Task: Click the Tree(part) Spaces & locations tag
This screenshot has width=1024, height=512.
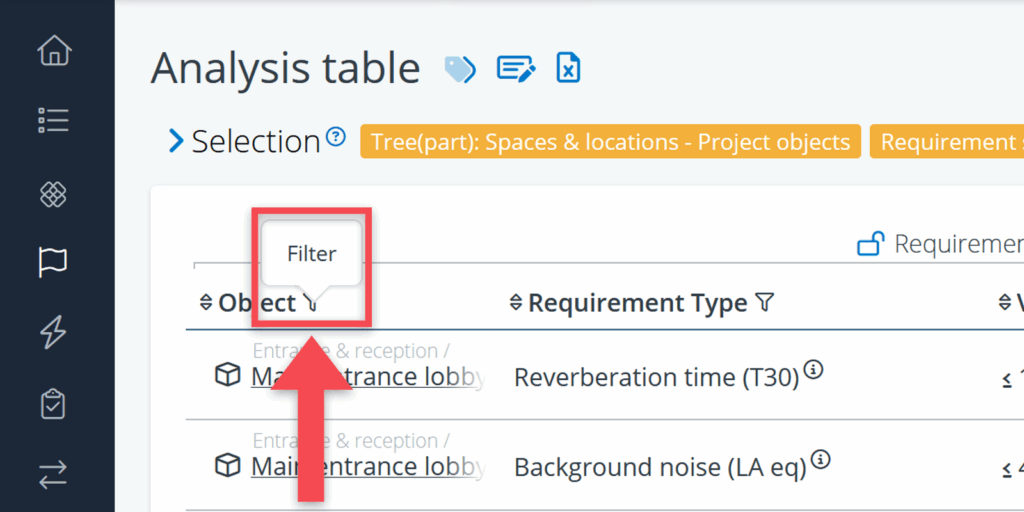Action: 610,142
